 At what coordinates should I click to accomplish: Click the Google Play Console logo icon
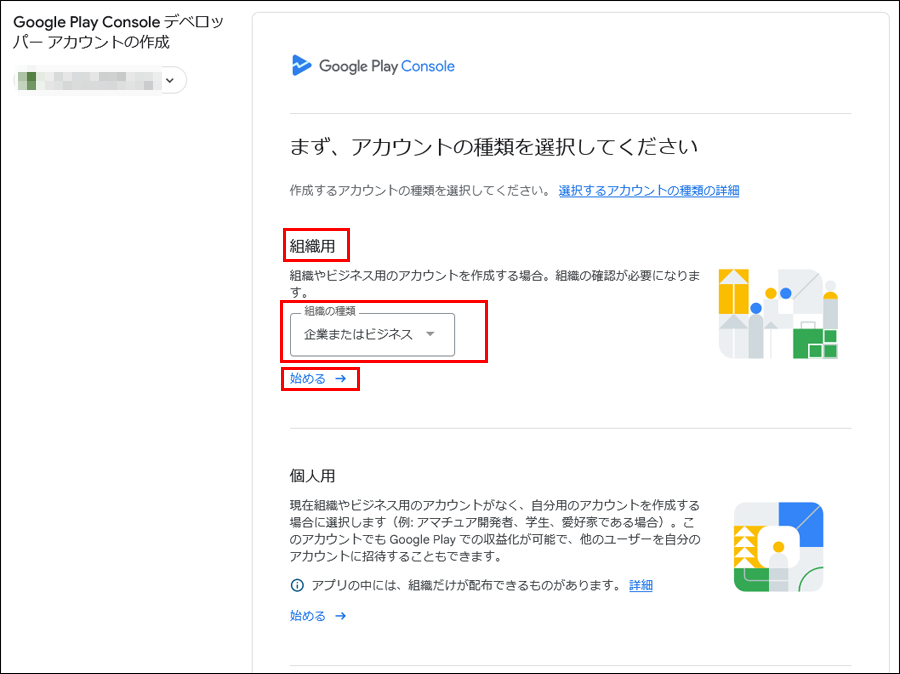tap(301, 65)
